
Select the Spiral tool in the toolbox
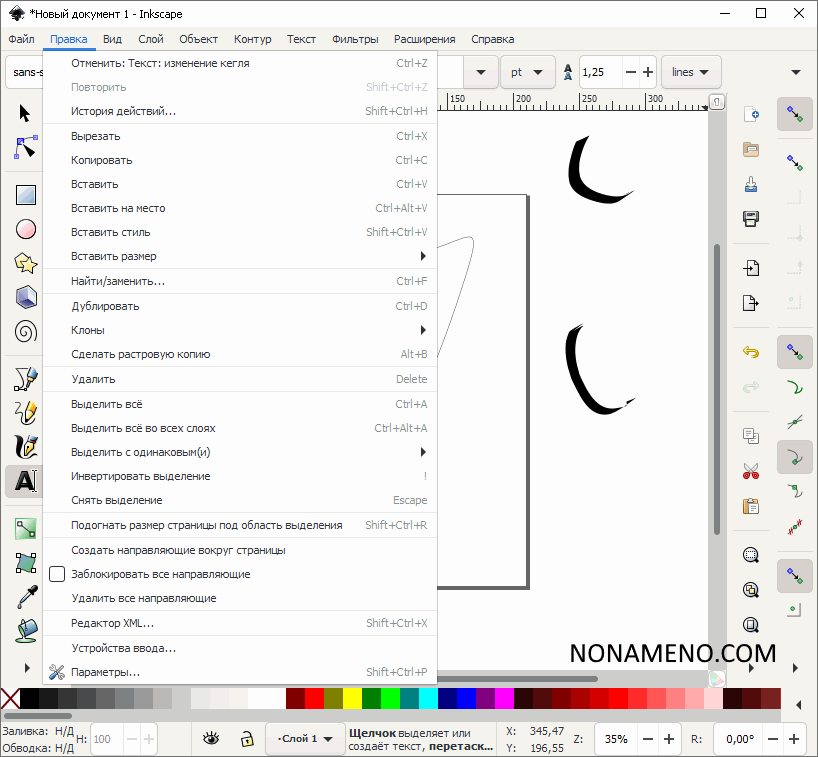[x=26, y=331]
